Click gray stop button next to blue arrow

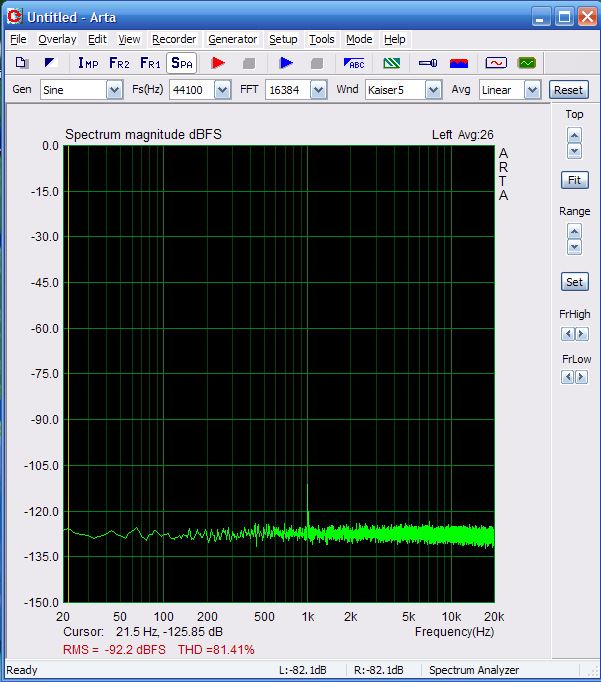coord(317,64)
